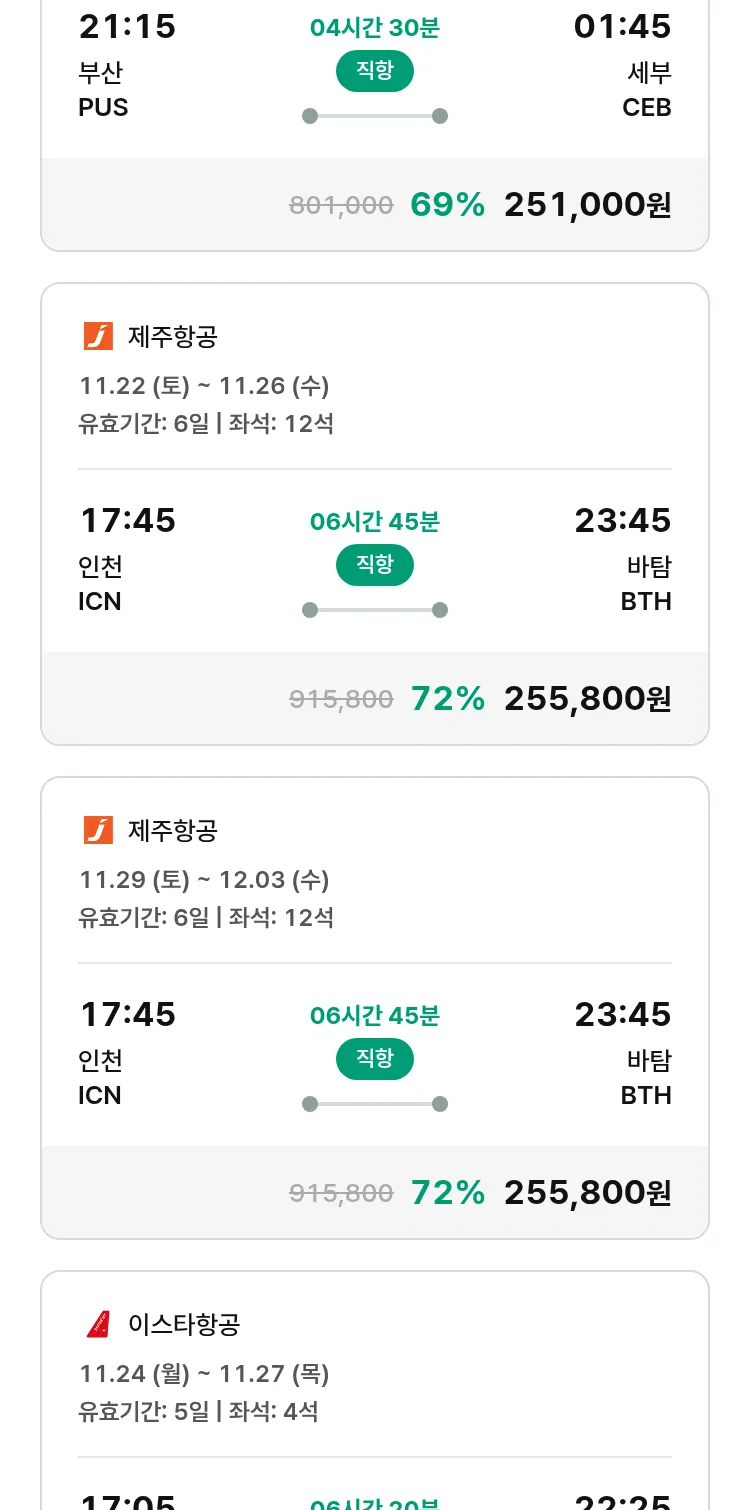Tap the 직항 badge on the 11.22 Jeju Air flight
This screenshot has width=750, height=1510.
[374, 564]
